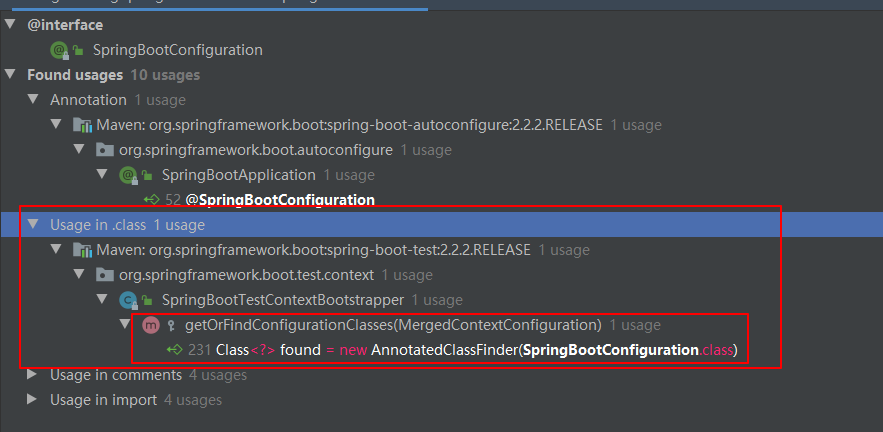
Task: Click the org.springframework.boot.autoconfigure package folder icon
Action: [x=105, y=150]
